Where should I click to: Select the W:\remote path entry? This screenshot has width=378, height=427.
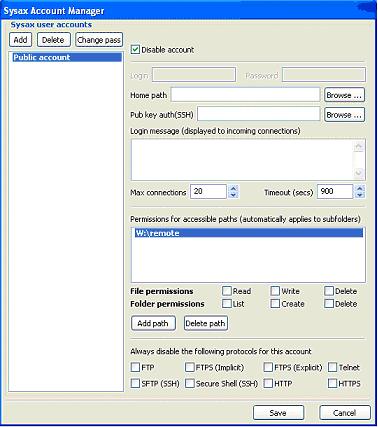coord(248,233)
